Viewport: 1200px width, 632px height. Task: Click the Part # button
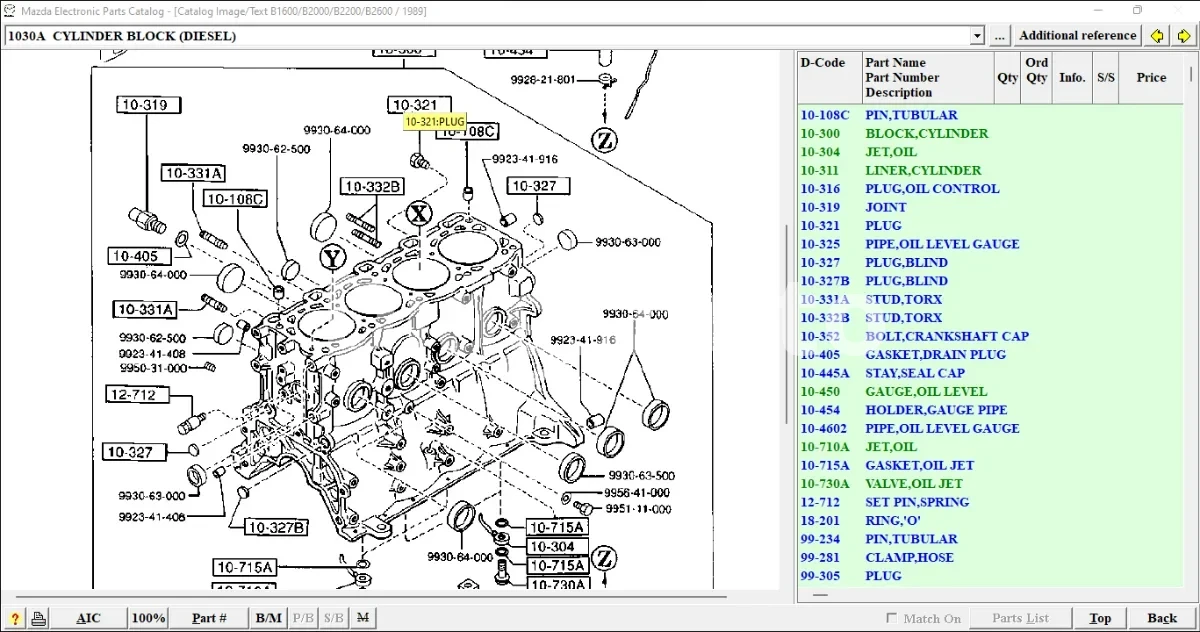[x=209, y=618]
